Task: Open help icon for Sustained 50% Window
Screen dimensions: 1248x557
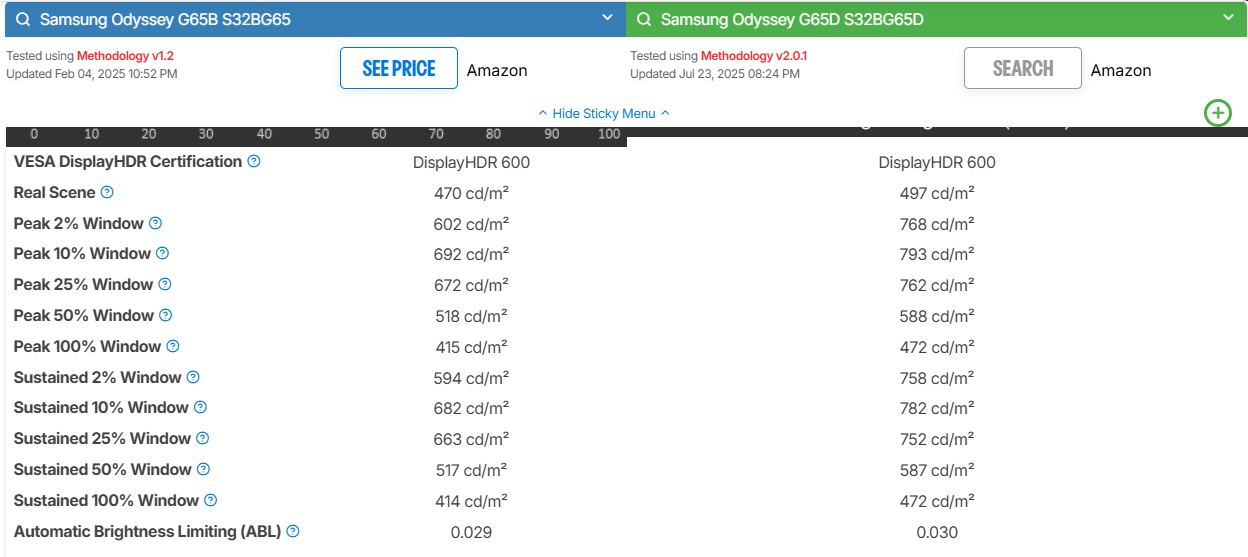Action: 203,469
